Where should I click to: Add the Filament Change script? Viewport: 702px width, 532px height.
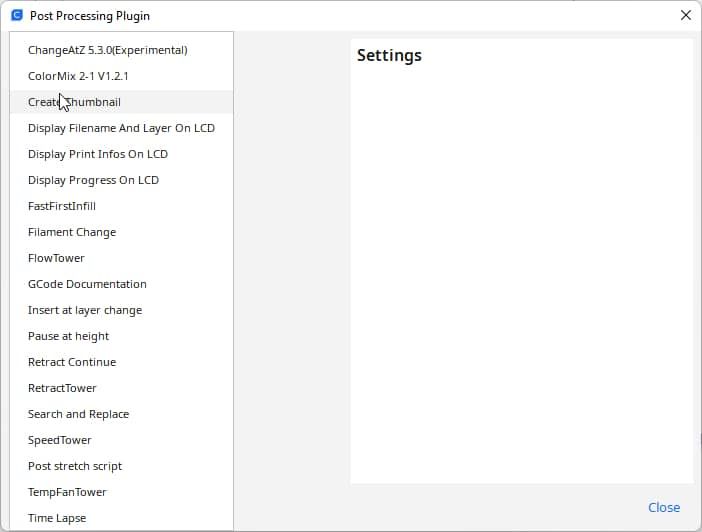(72, 232)
